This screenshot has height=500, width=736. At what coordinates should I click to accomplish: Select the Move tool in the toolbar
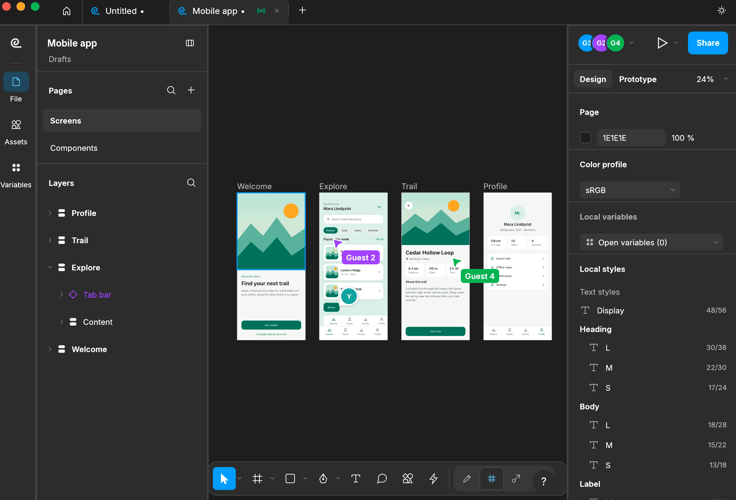(x=224, y=479)
